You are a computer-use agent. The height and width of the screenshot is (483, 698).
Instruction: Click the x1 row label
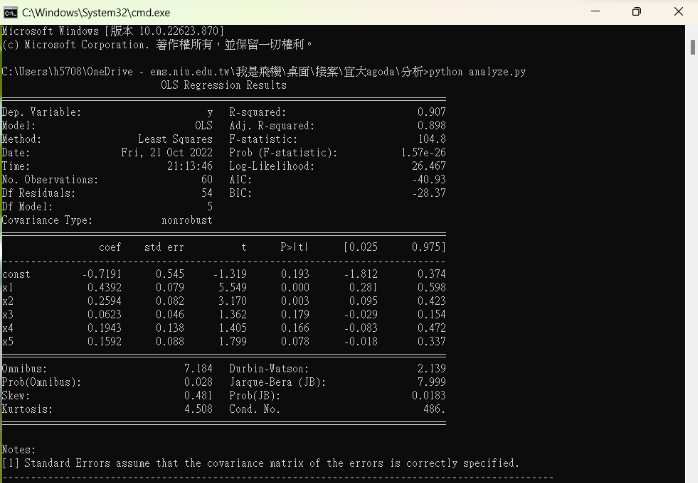(8, 287)
